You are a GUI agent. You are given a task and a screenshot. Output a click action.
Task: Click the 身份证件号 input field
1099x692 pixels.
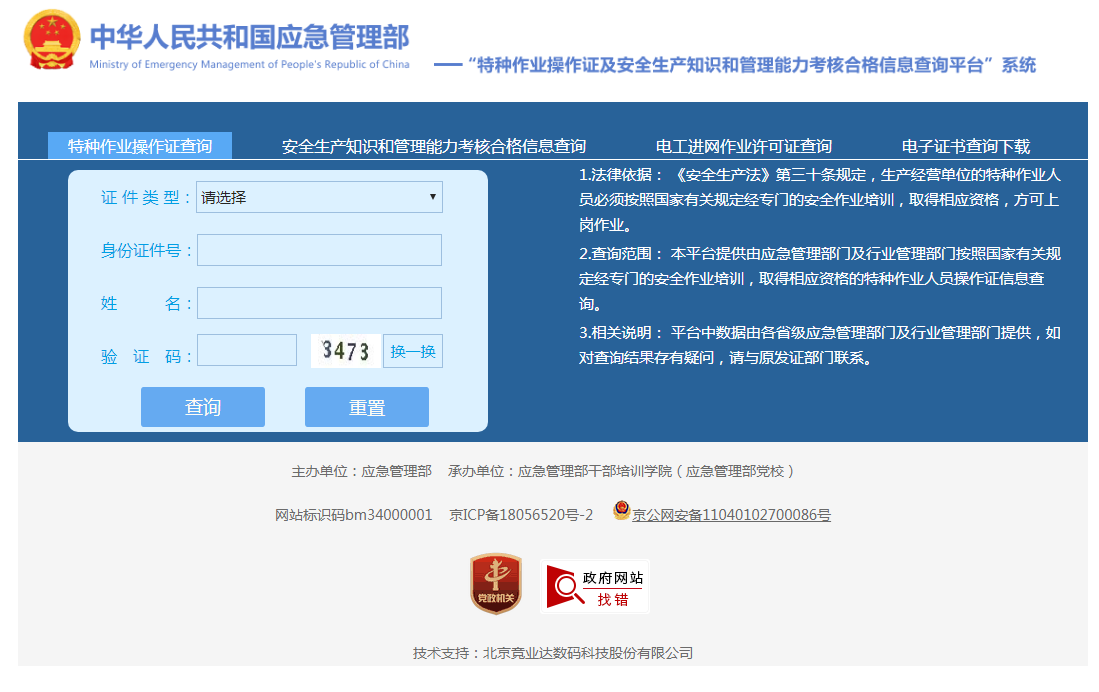pos(320,250)
